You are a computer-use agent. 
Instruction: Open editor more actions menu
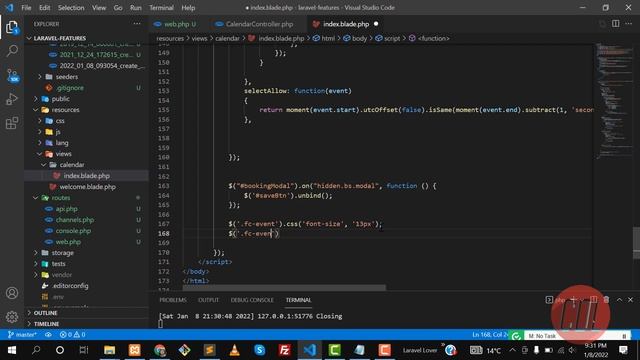point(629,24)
